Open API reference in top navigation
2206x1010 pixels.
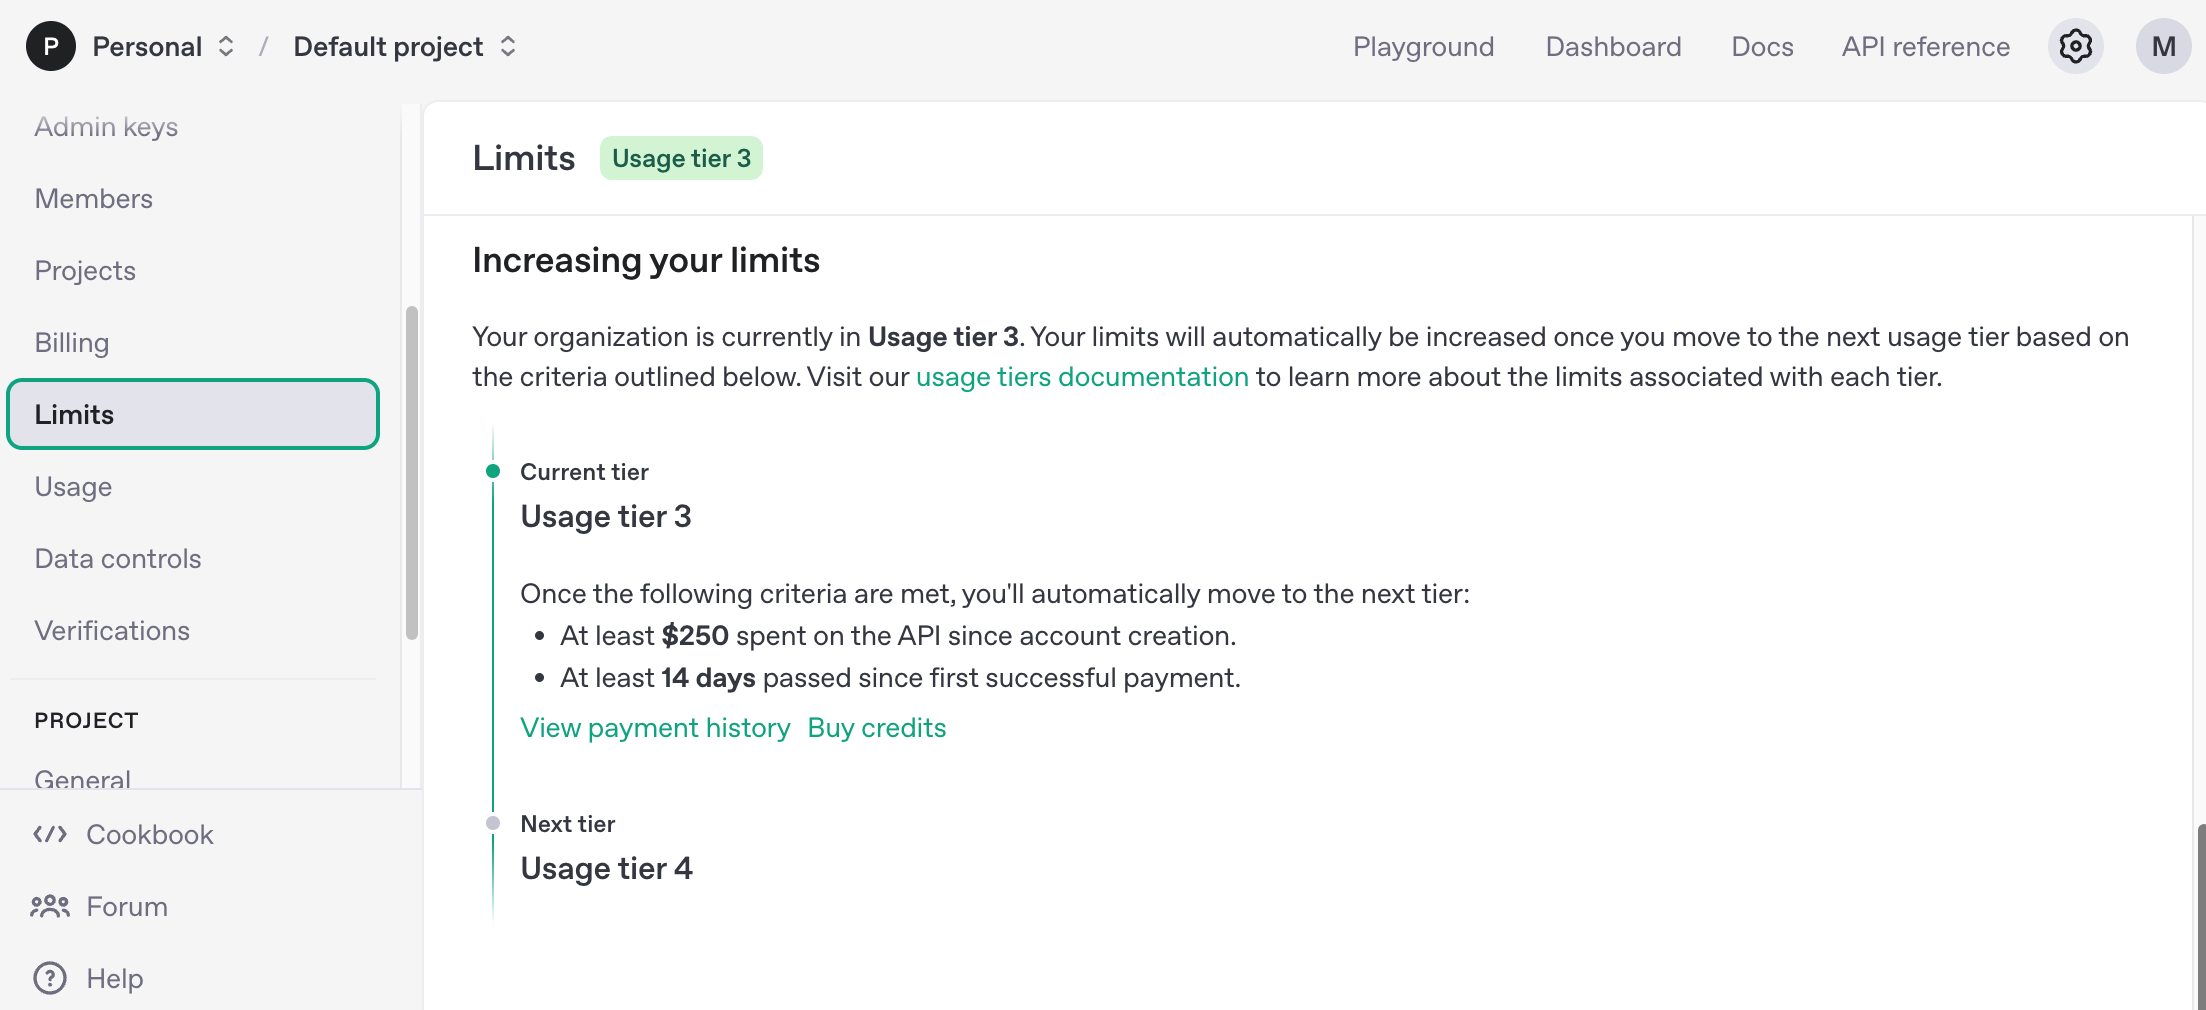point(1925,46)
